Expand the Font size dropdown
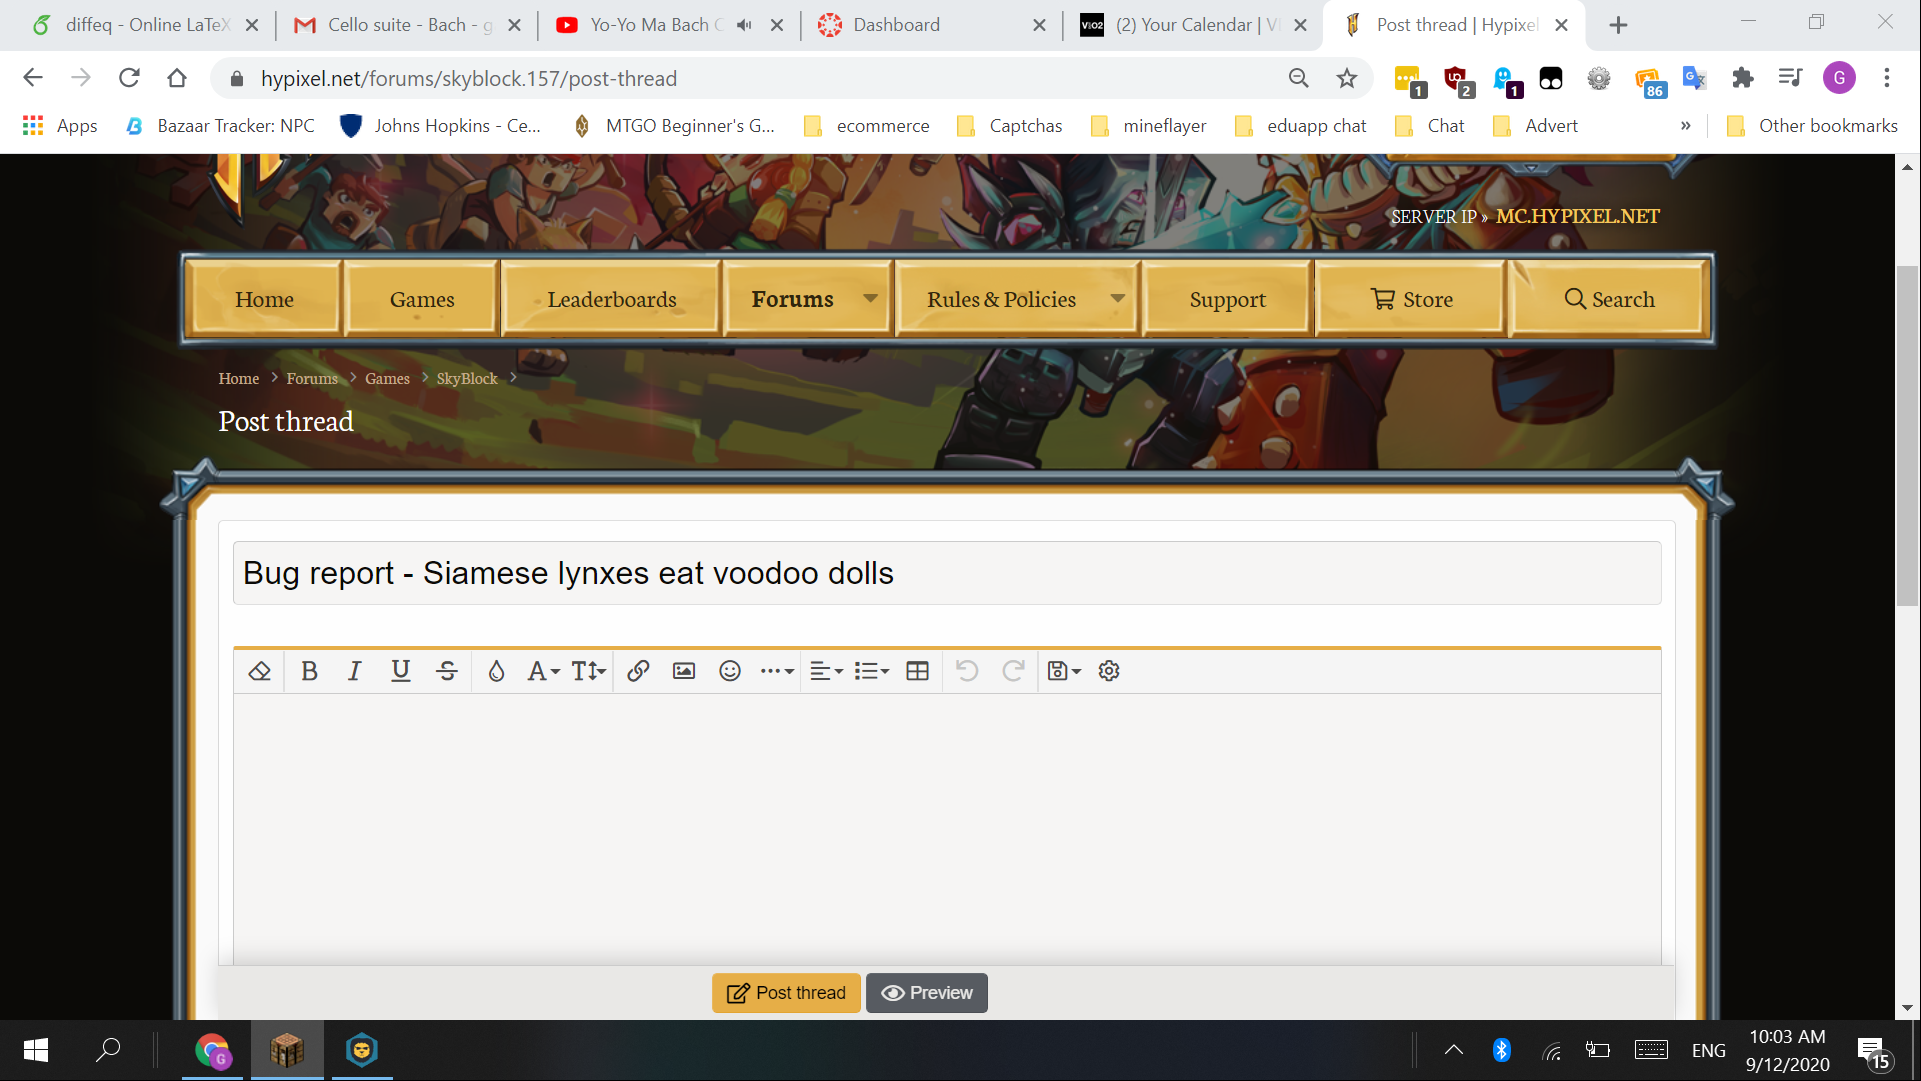Viewport: 1921px width, 1081px height. 589,671
